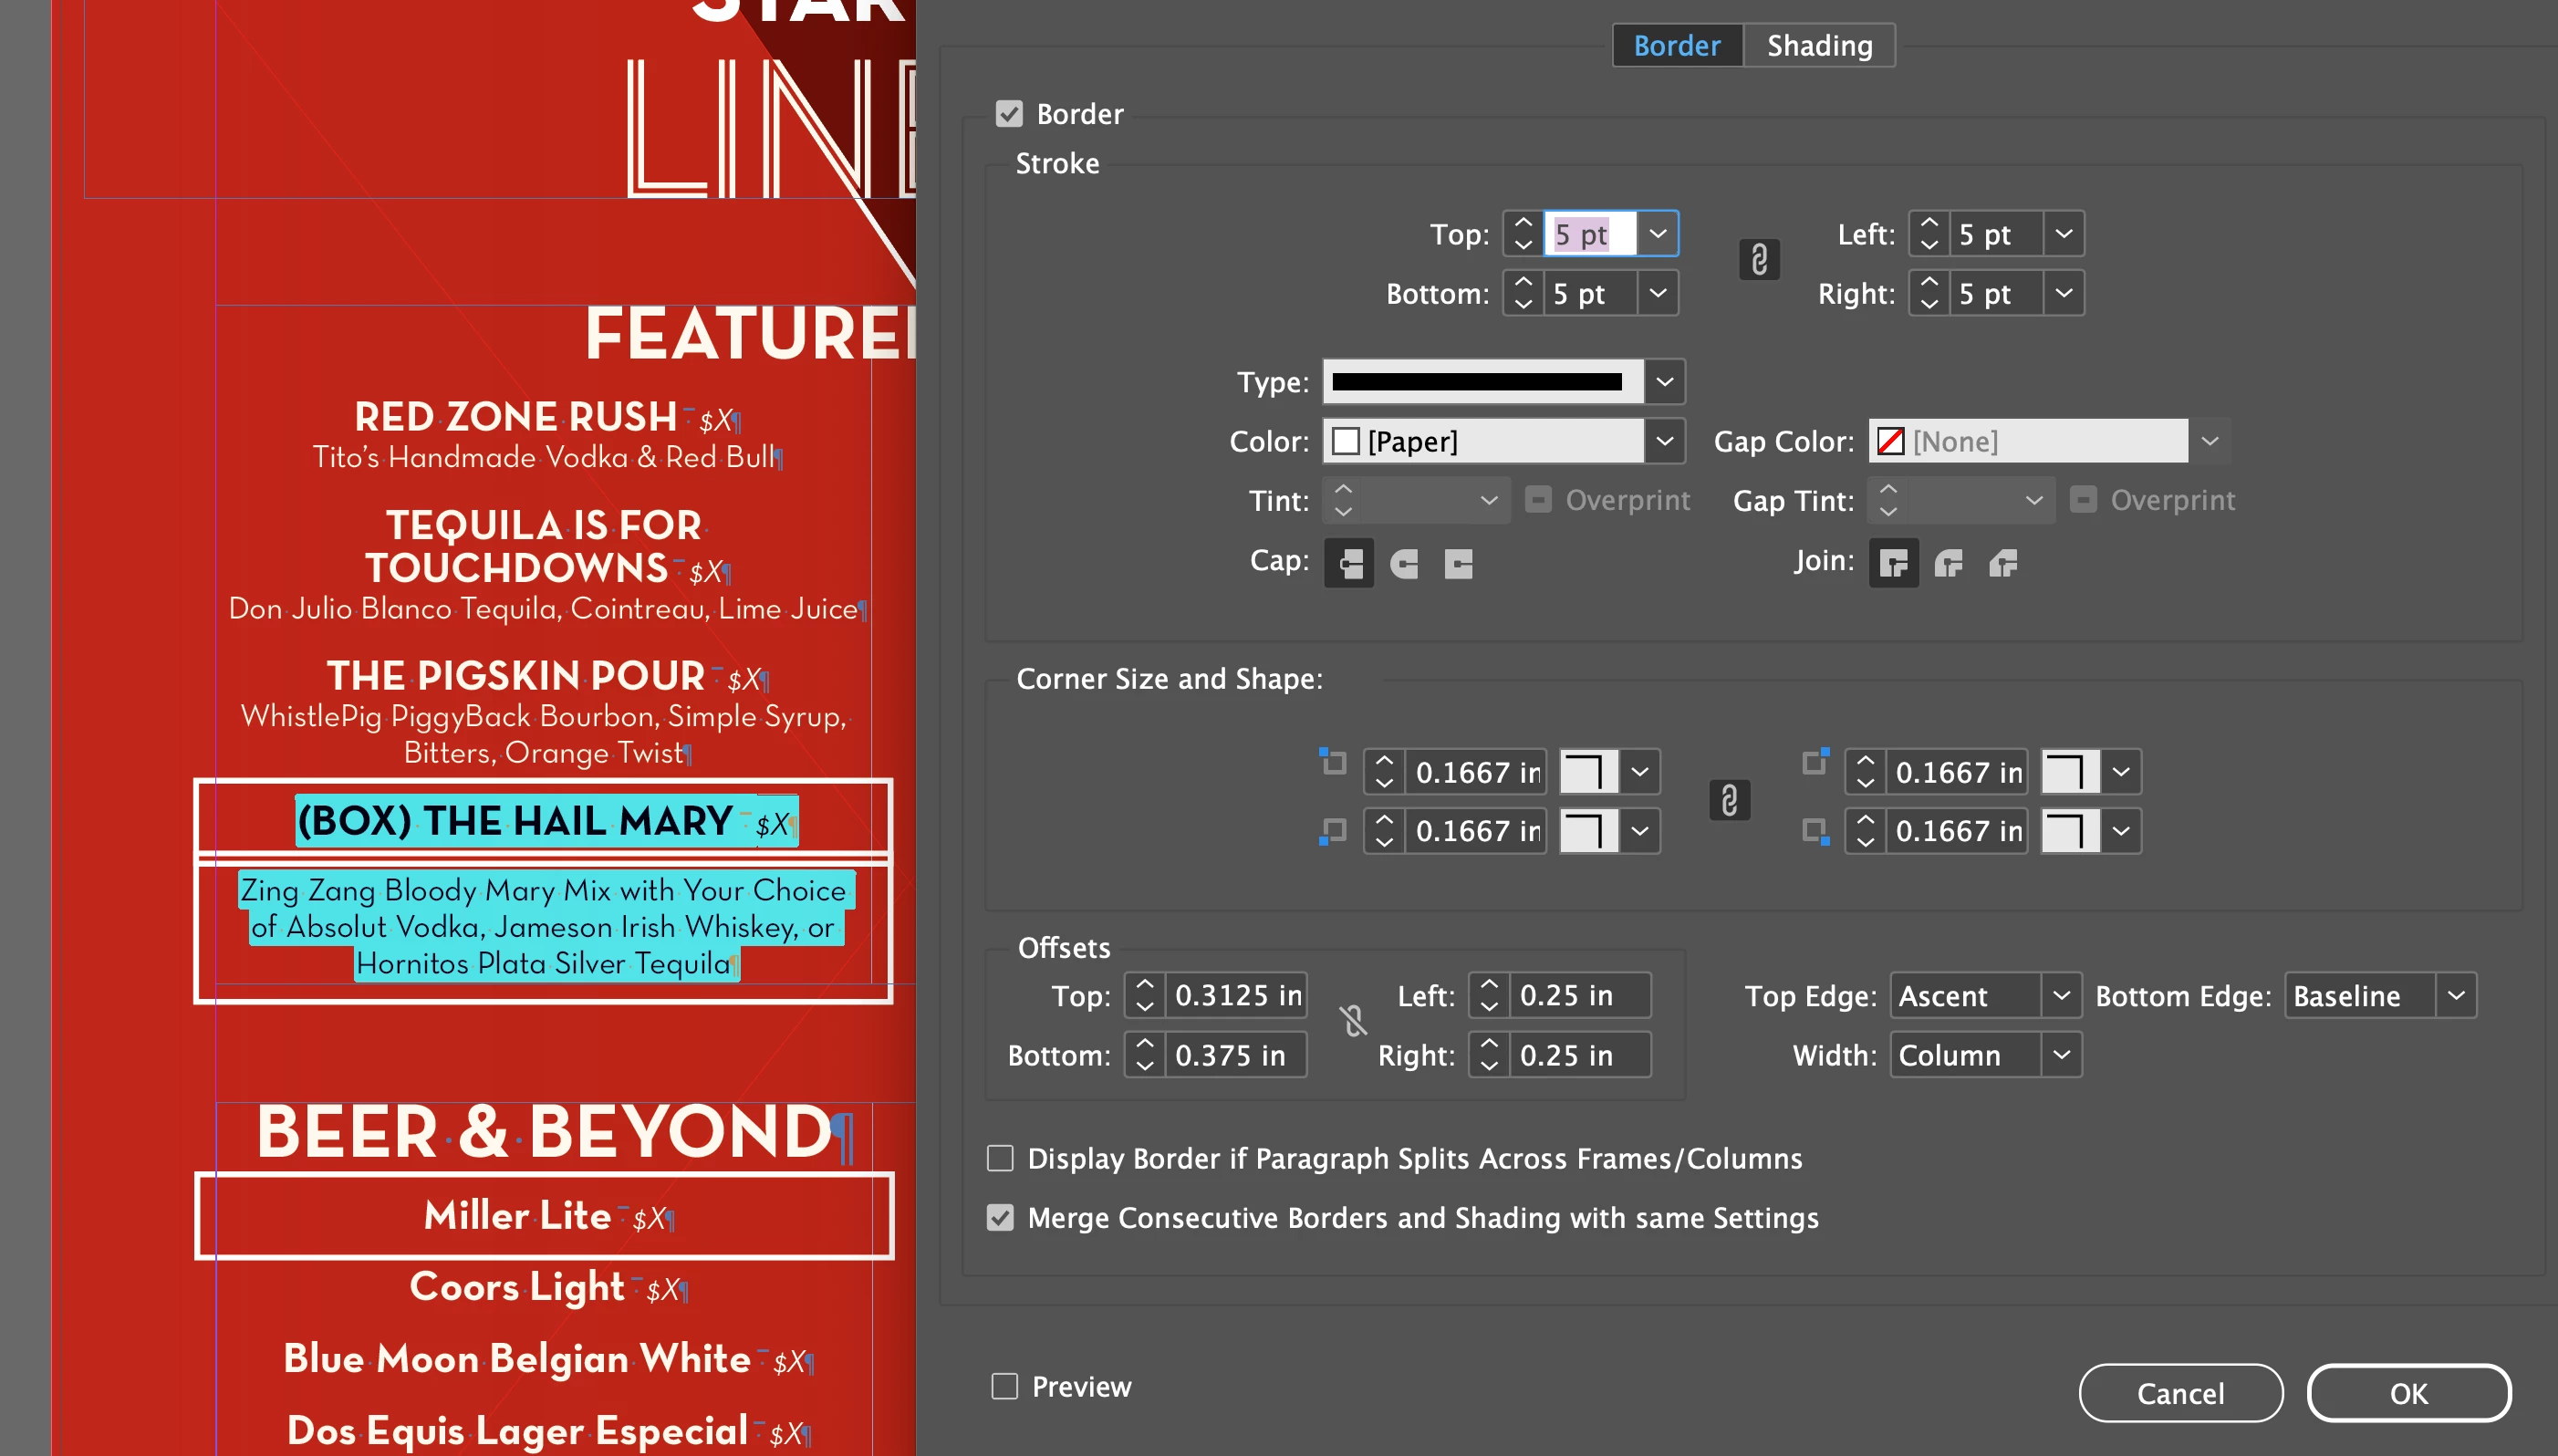Open the Width Column dropdown

2060,1055
